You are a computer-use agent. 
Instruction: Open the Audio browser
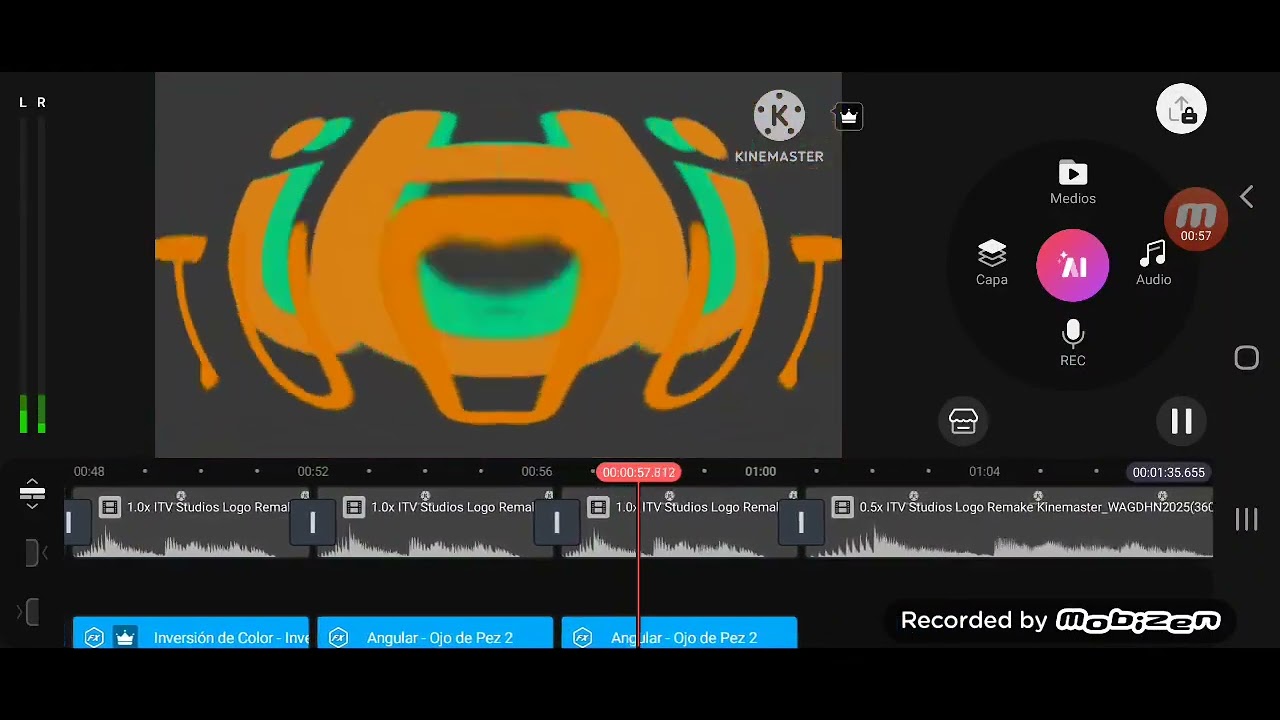(x=1153, y=263)
